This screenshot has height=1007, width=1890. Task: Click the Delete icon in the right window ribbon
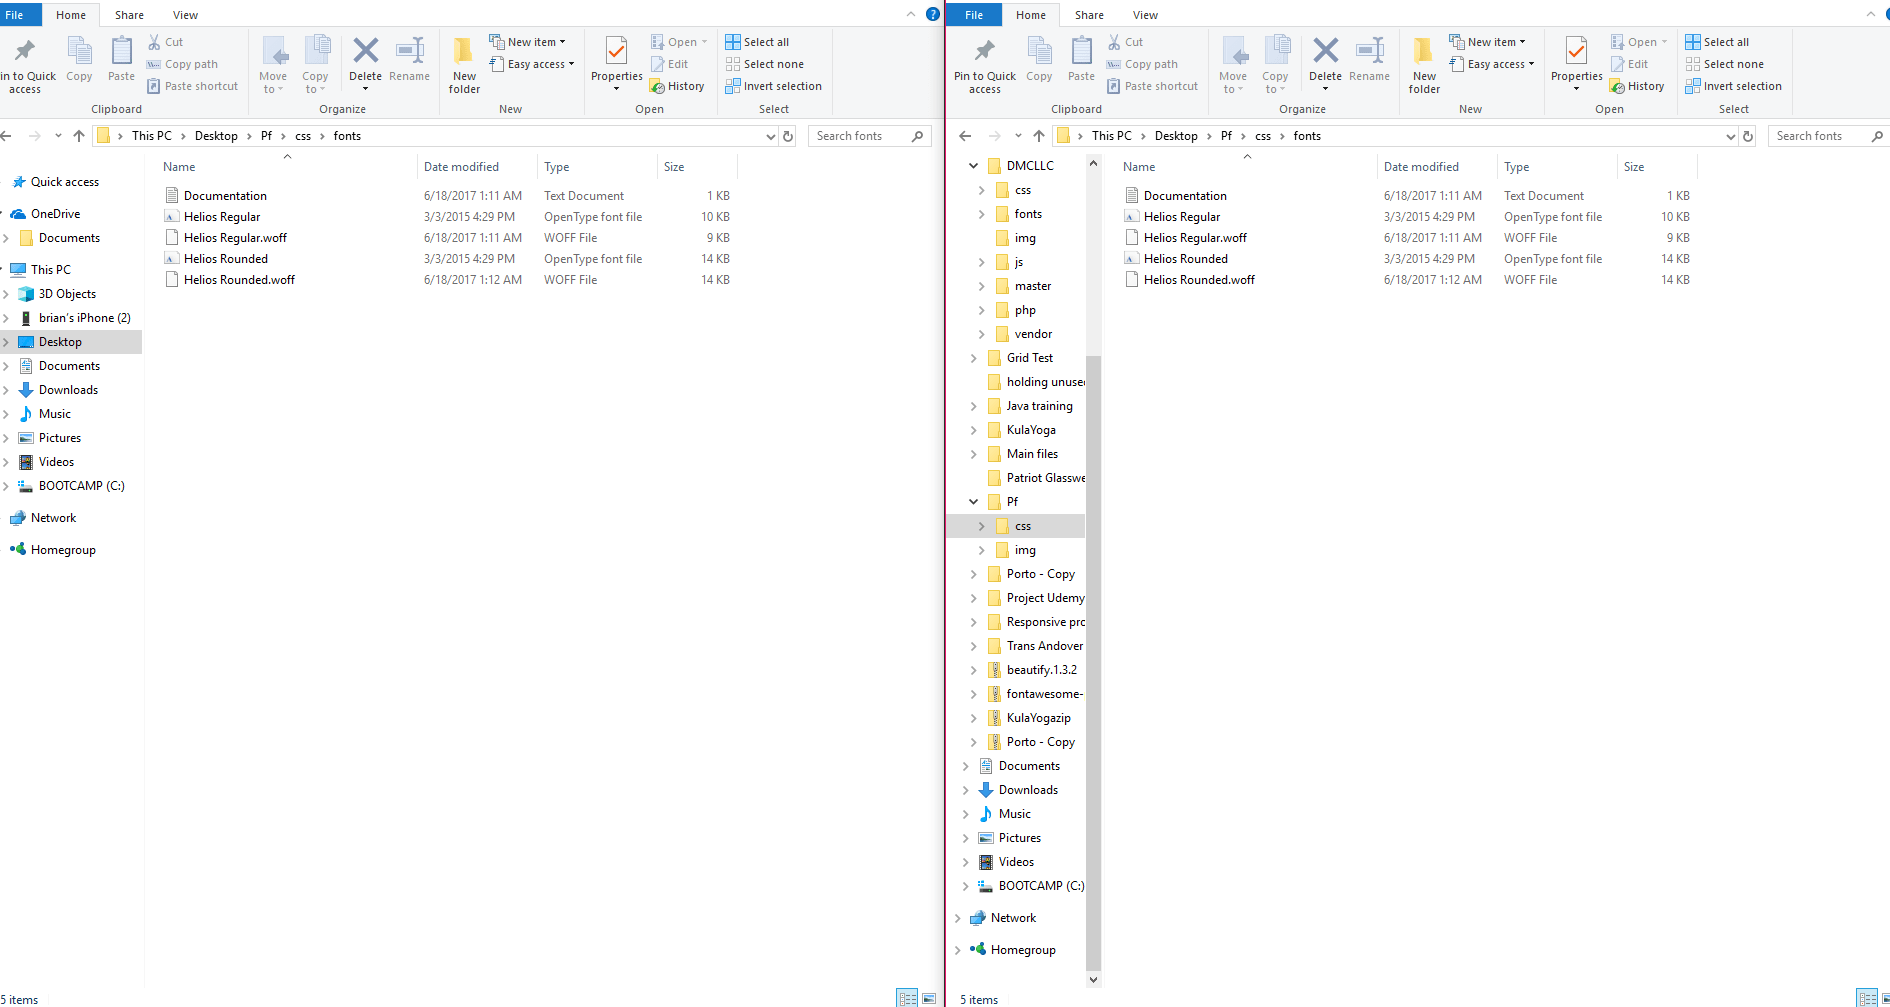(1325, 50)
